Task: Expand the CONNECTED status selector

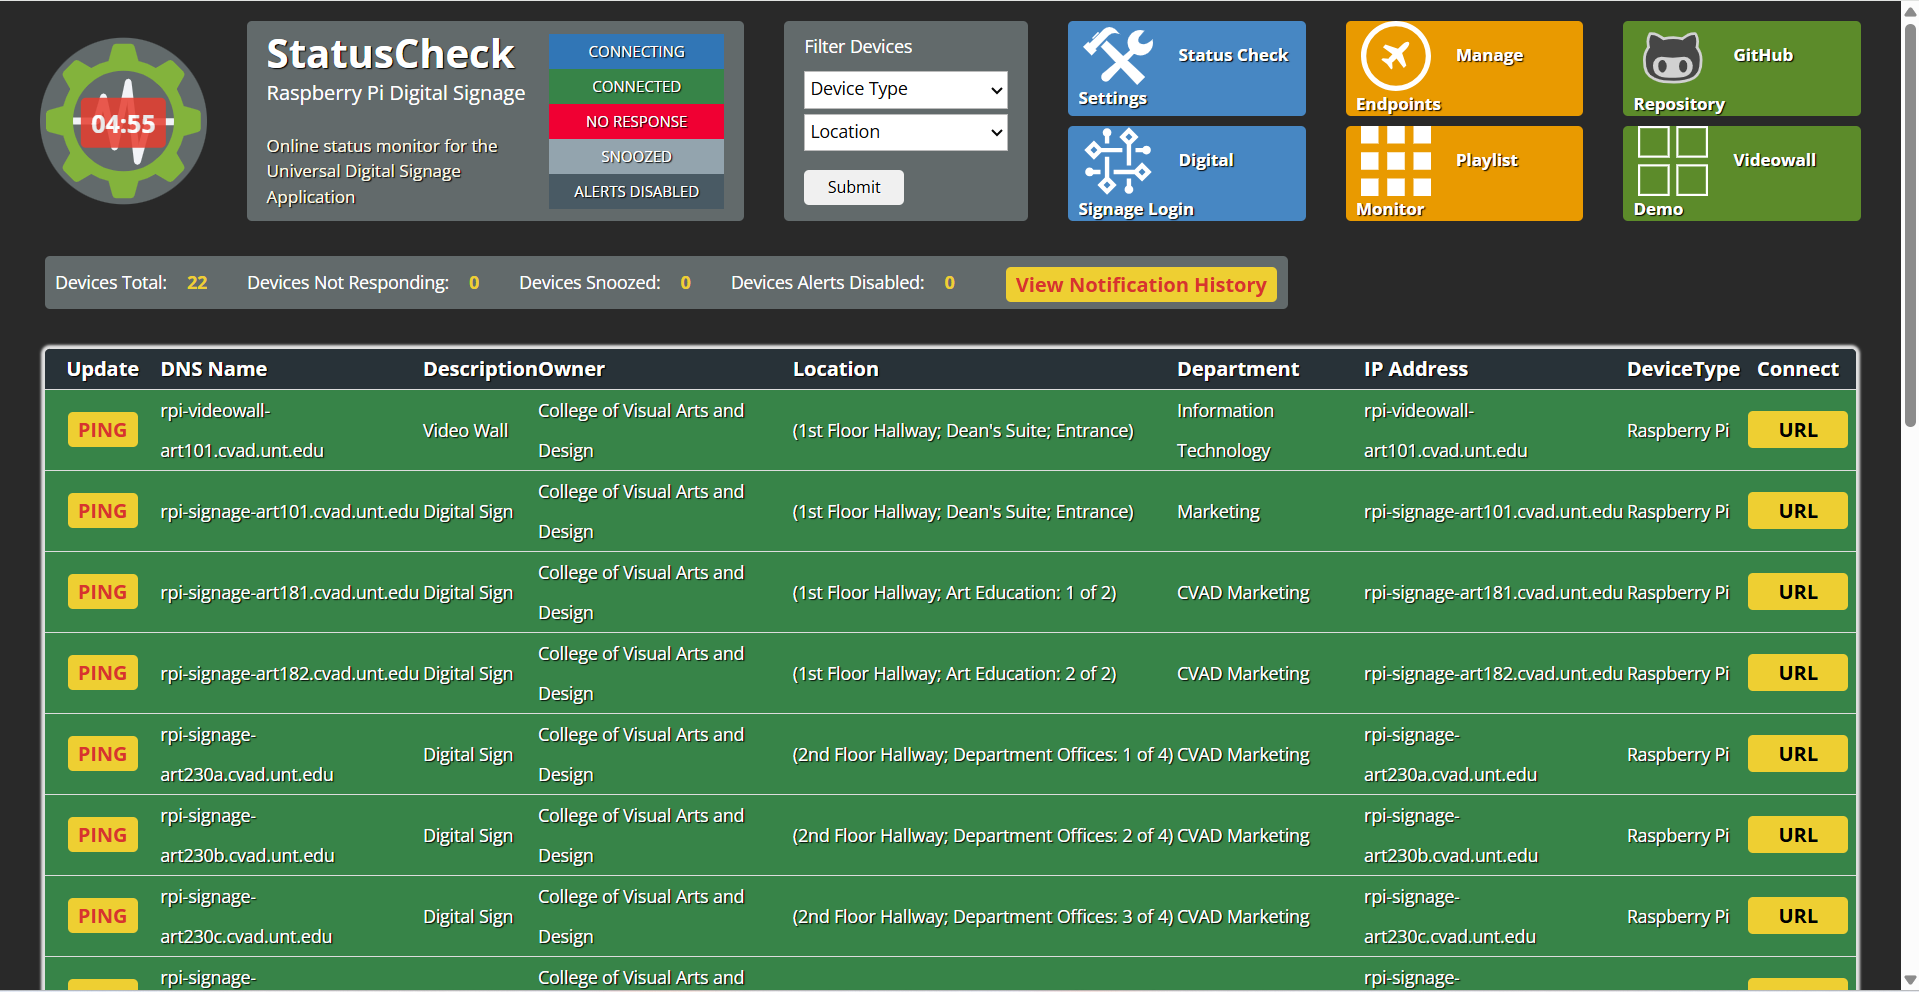Action: 635,86
